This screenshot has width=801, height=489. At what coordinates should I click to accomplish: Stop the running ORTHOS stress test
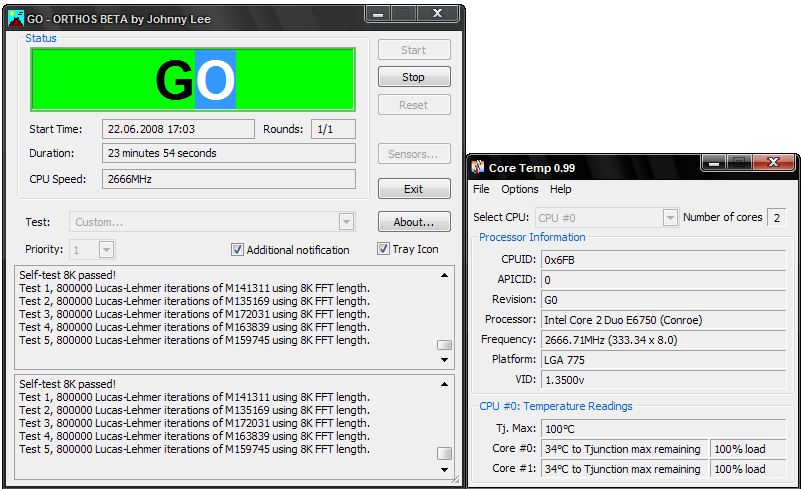414,77
